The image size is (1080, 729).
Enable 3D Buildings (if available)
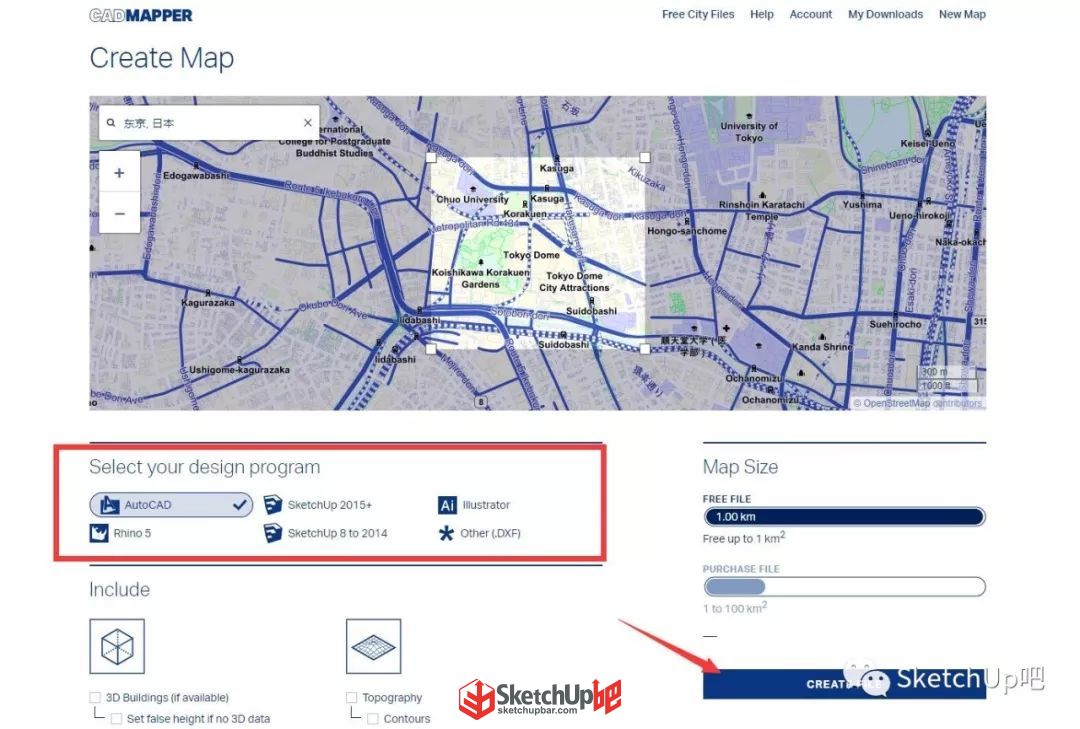coord(95,697)
